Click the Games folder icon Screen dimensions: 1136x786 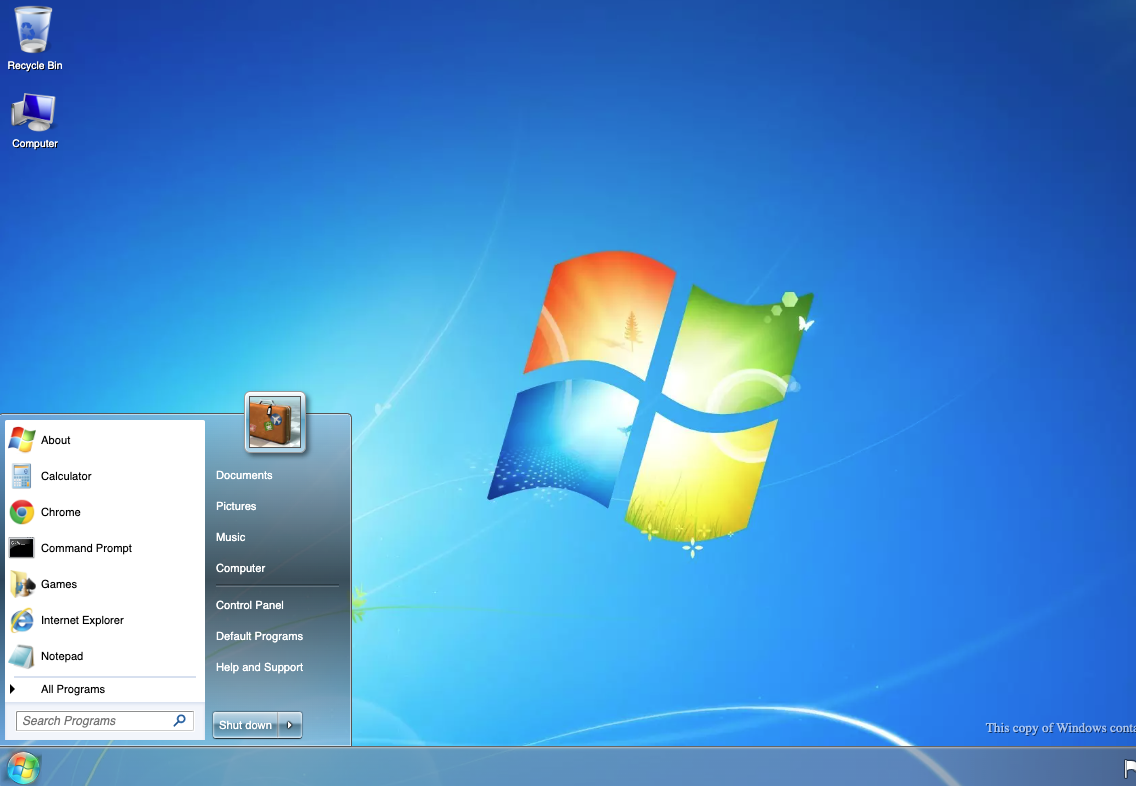point(22,584)
